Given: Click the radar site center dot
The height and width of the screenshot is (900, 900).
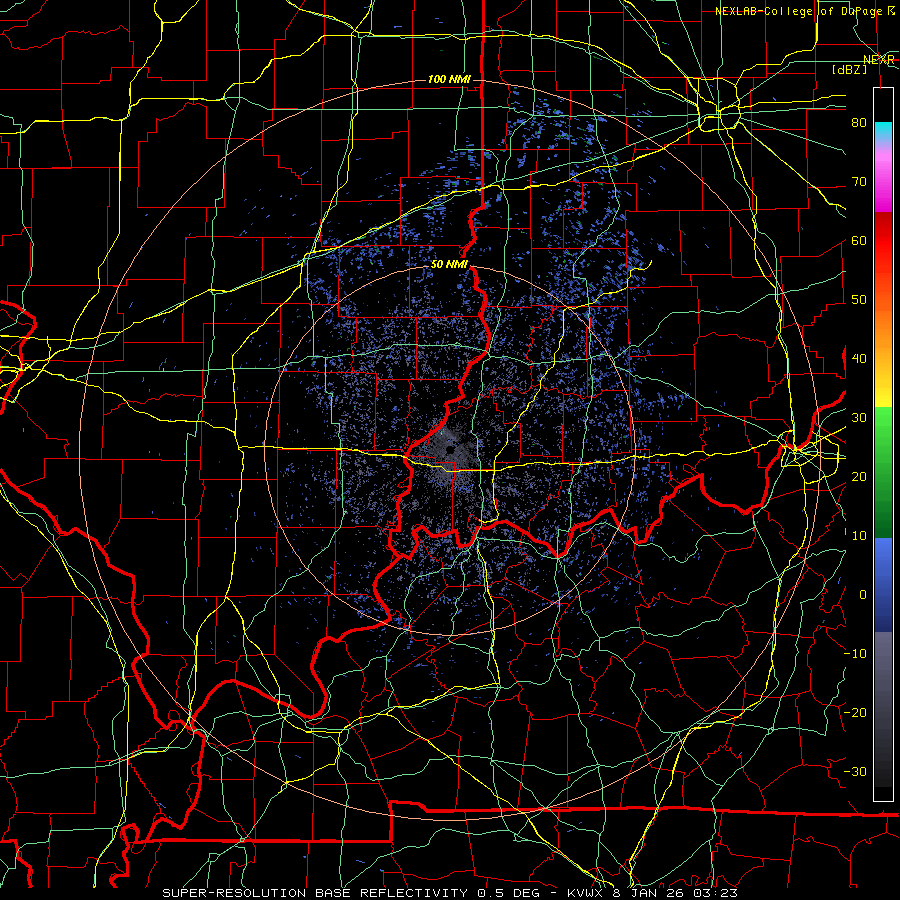Looking at the screenshot, I should click(450, 450).
